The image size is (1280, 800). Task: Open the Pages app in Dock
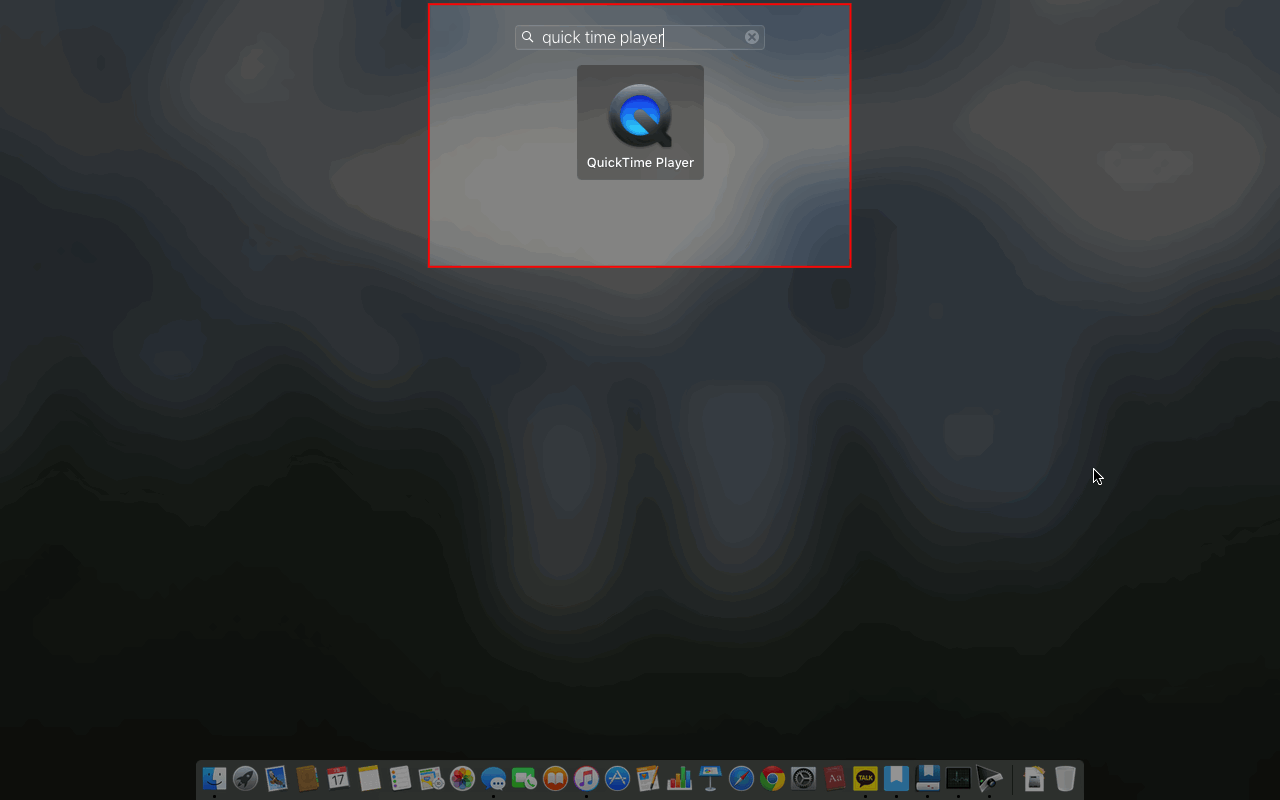tap(648, 778)
